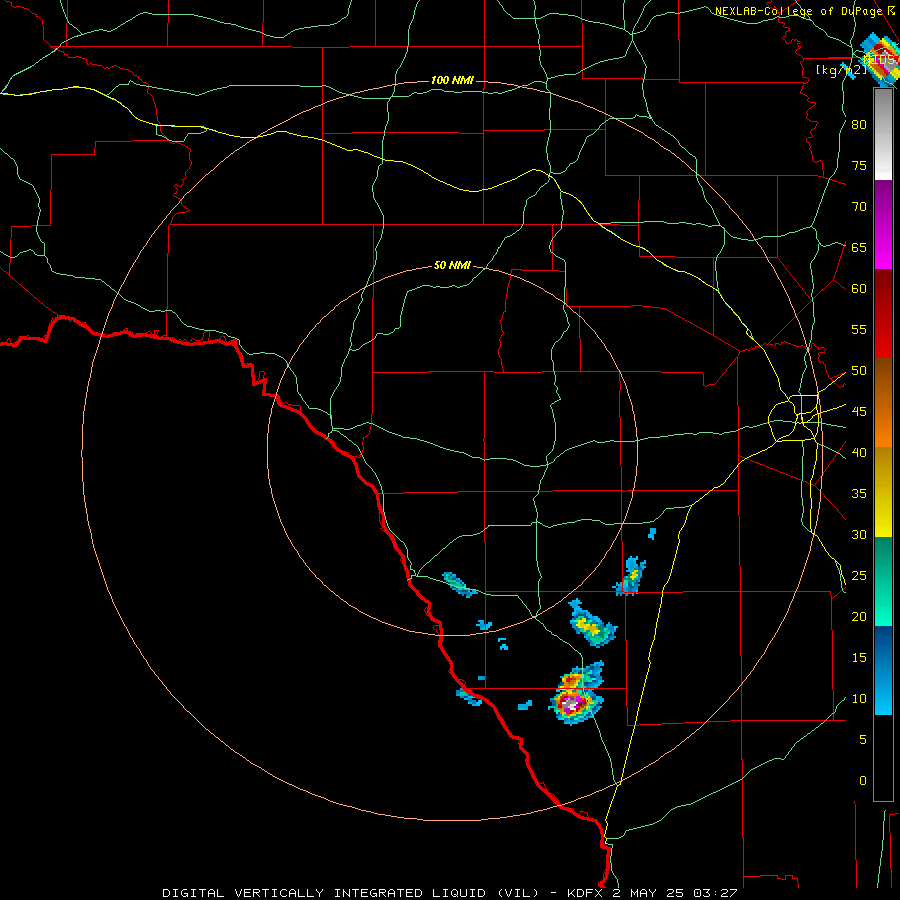This screenshot has height=900, width=900.
Task: Click the 55 value on the VIL scale
Action: [x=859, y=329]
